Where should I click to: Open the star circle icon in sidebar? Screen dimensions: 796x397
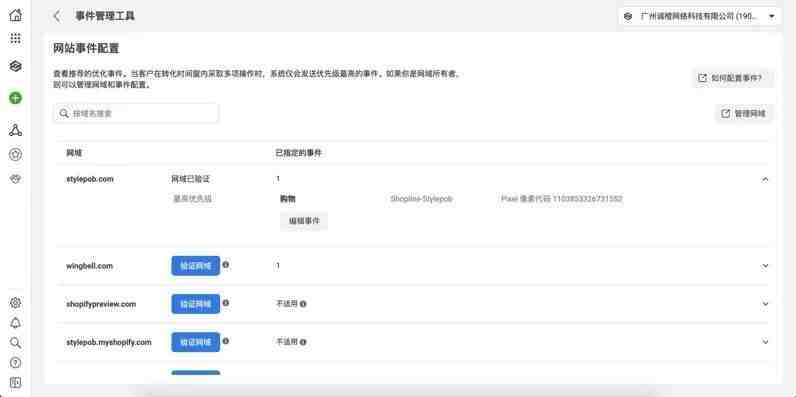(x=16, y=155)
